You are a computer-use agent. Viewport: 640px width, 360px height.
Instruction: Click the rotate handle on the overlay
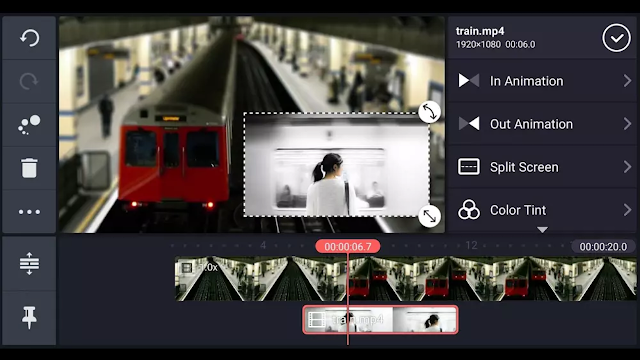click(429, 111)
